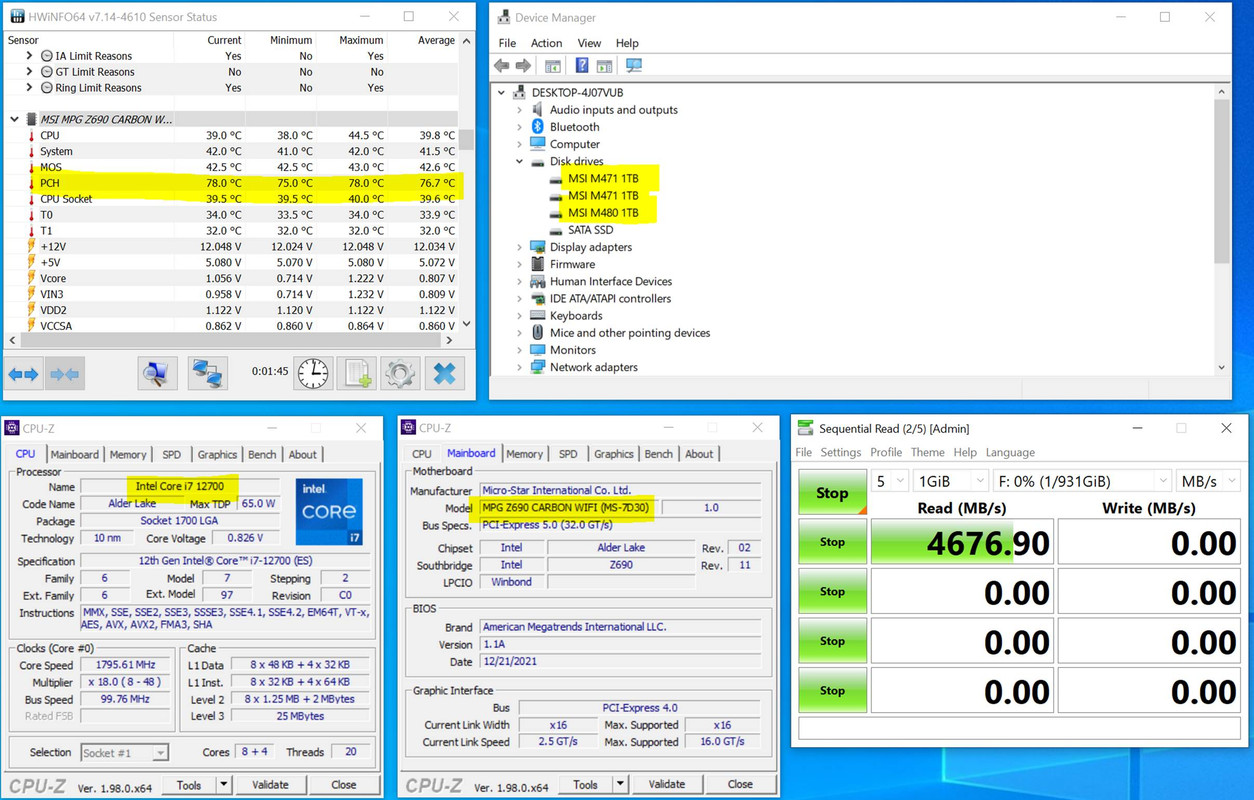
Task: Click HWiNFO expand-columns blue arrows icon
Action: (x=23, y=374)
